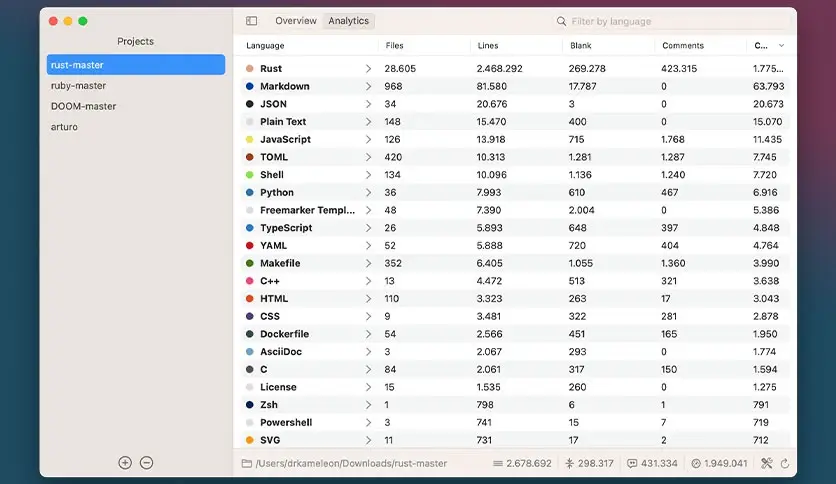Click the TOML language name
This screenshot has width=836, height=484.
pos(274,157)
